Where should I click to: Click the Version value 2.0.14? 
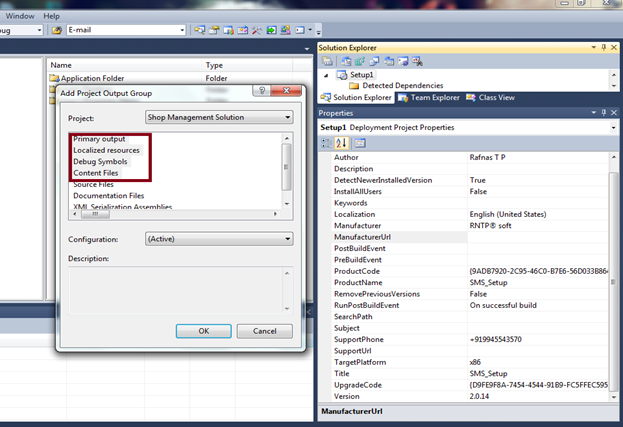[479, 396]
